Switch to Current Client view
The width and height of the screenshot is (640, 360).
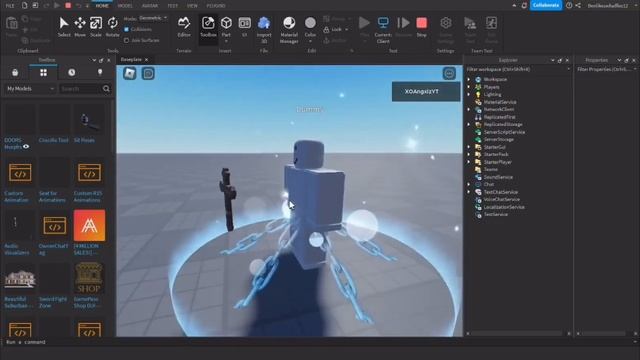click(x=383, y=29)
